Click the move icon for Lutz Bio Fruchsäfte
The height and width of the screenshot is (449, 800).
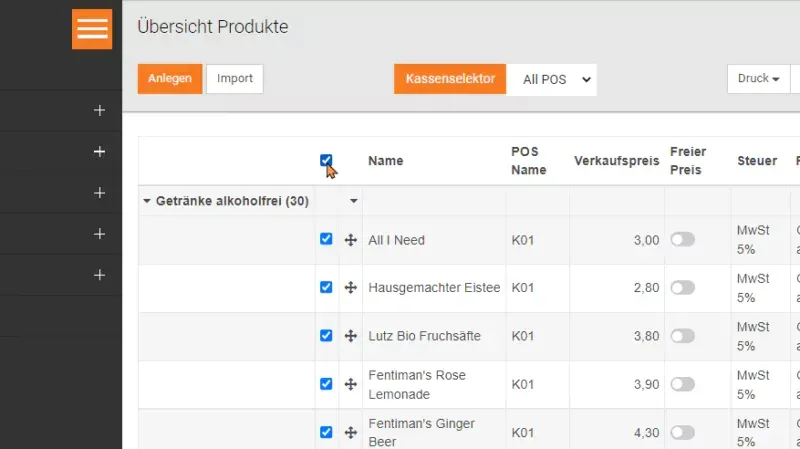pyautogui.click(x=351, y=336)
